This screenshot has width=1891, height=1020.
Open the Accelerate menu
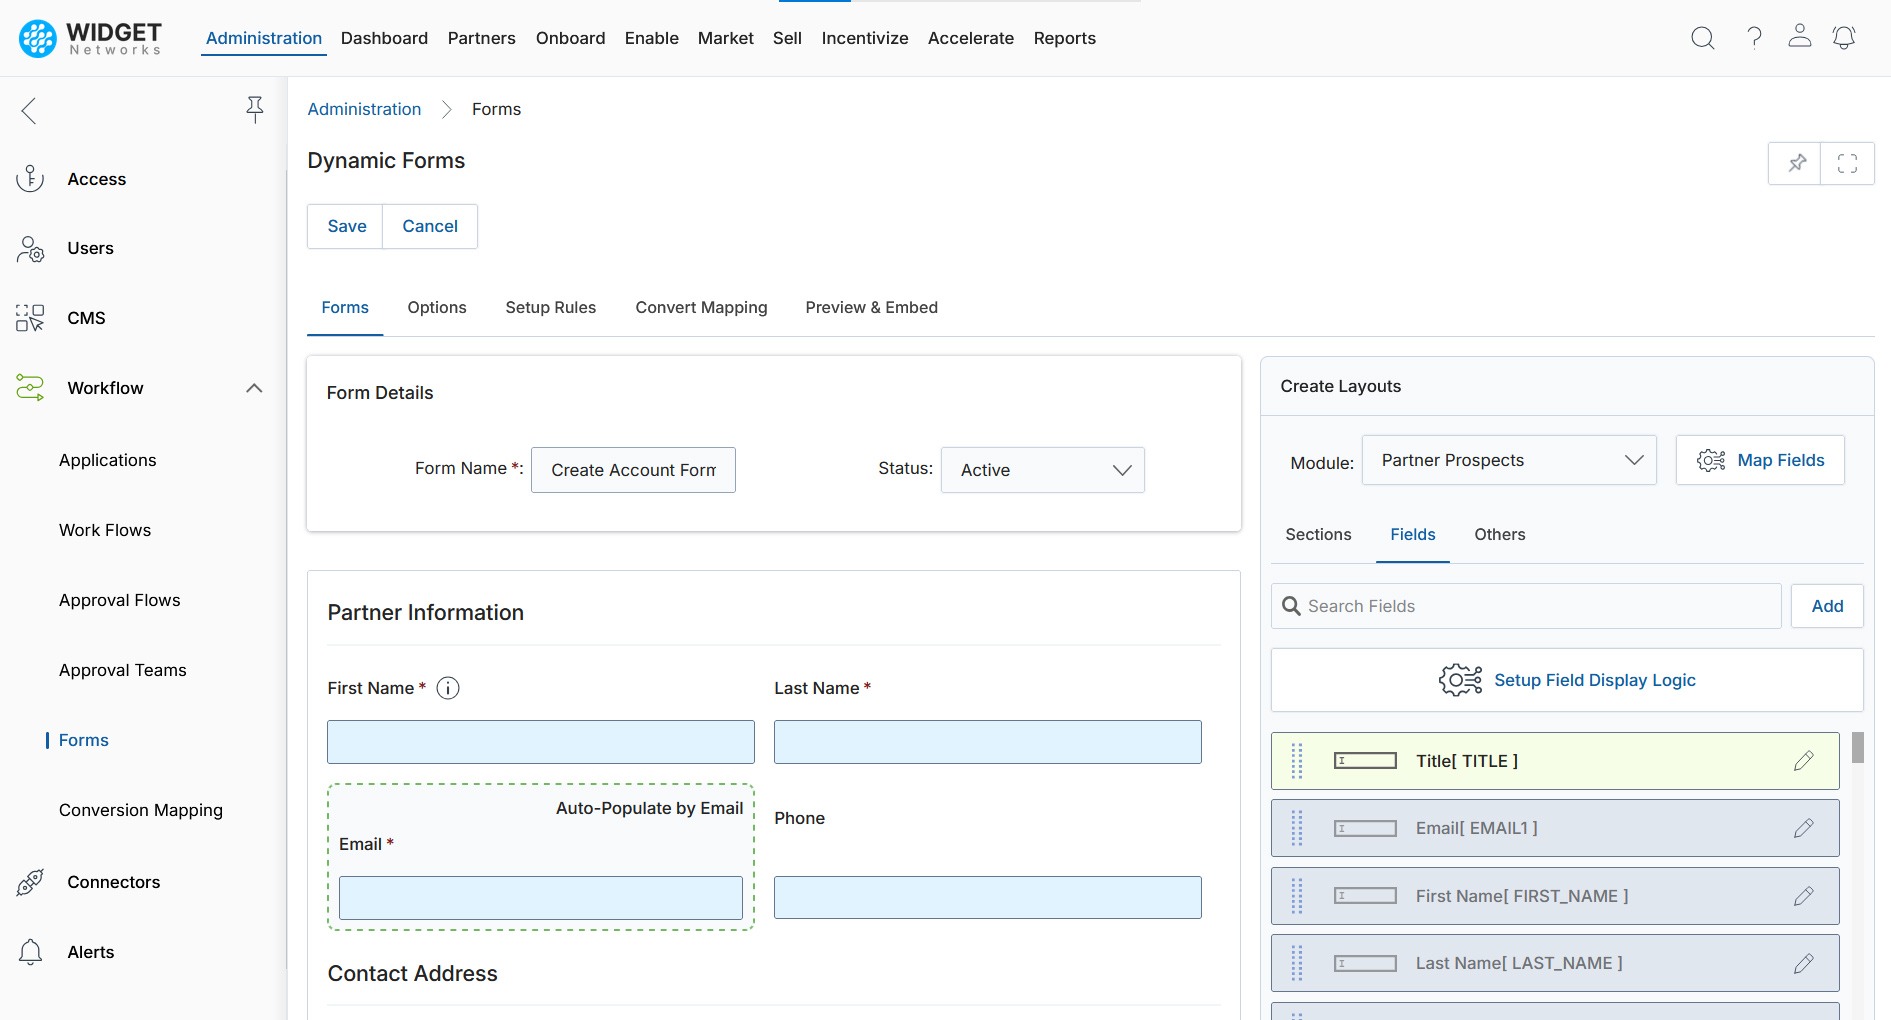(971, 38)
